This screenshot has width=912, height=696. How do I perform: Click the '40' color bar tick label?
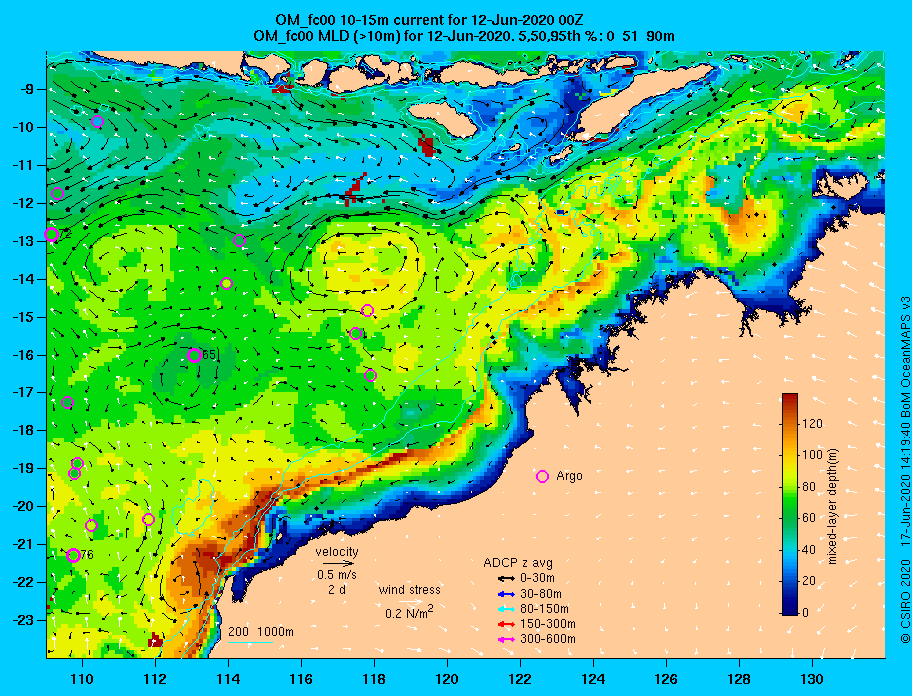[x=809, y=549]
